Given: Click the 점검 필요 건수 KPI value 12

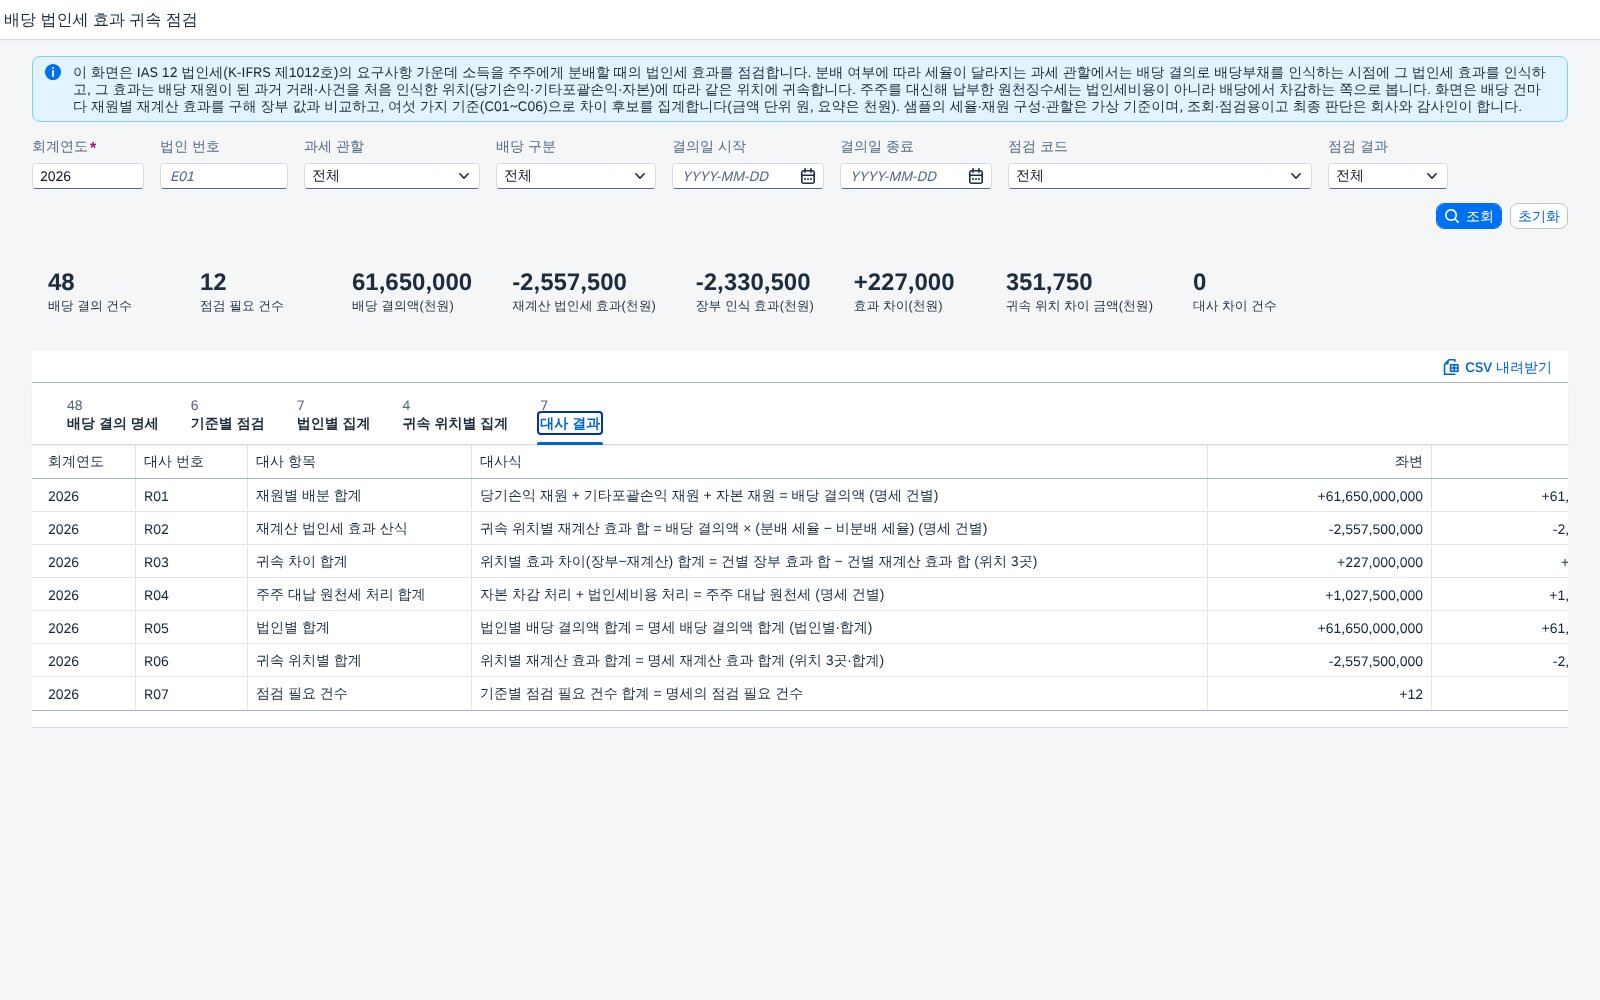Looking at the screenshot, I should [x=213, y=282].
